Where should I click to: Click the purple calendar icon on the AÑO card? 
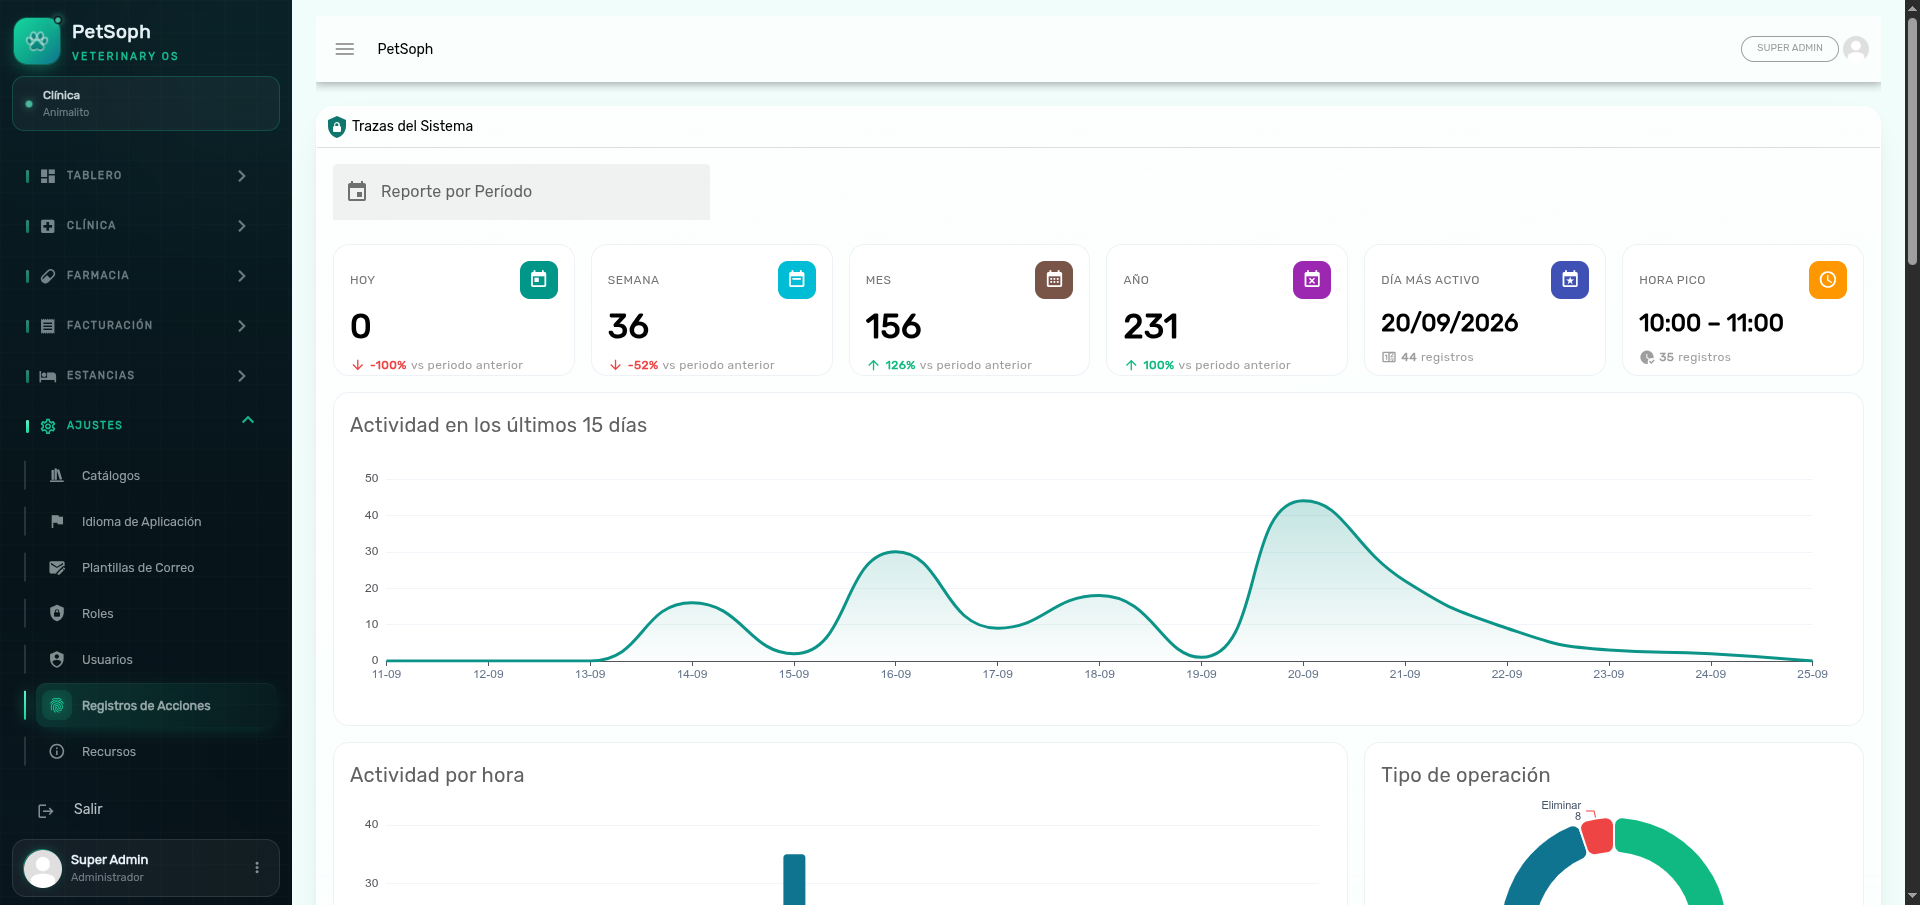click(1312, 280)
